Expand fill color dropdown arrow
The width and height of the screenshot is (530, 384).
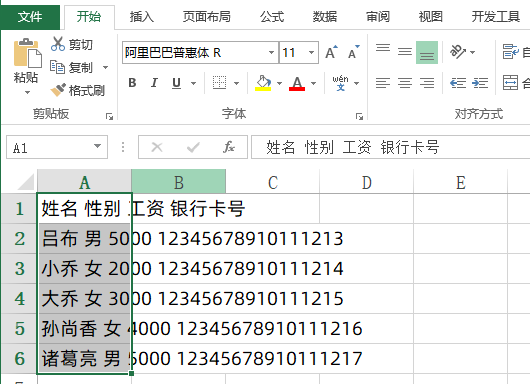click(x=279, y=83)
